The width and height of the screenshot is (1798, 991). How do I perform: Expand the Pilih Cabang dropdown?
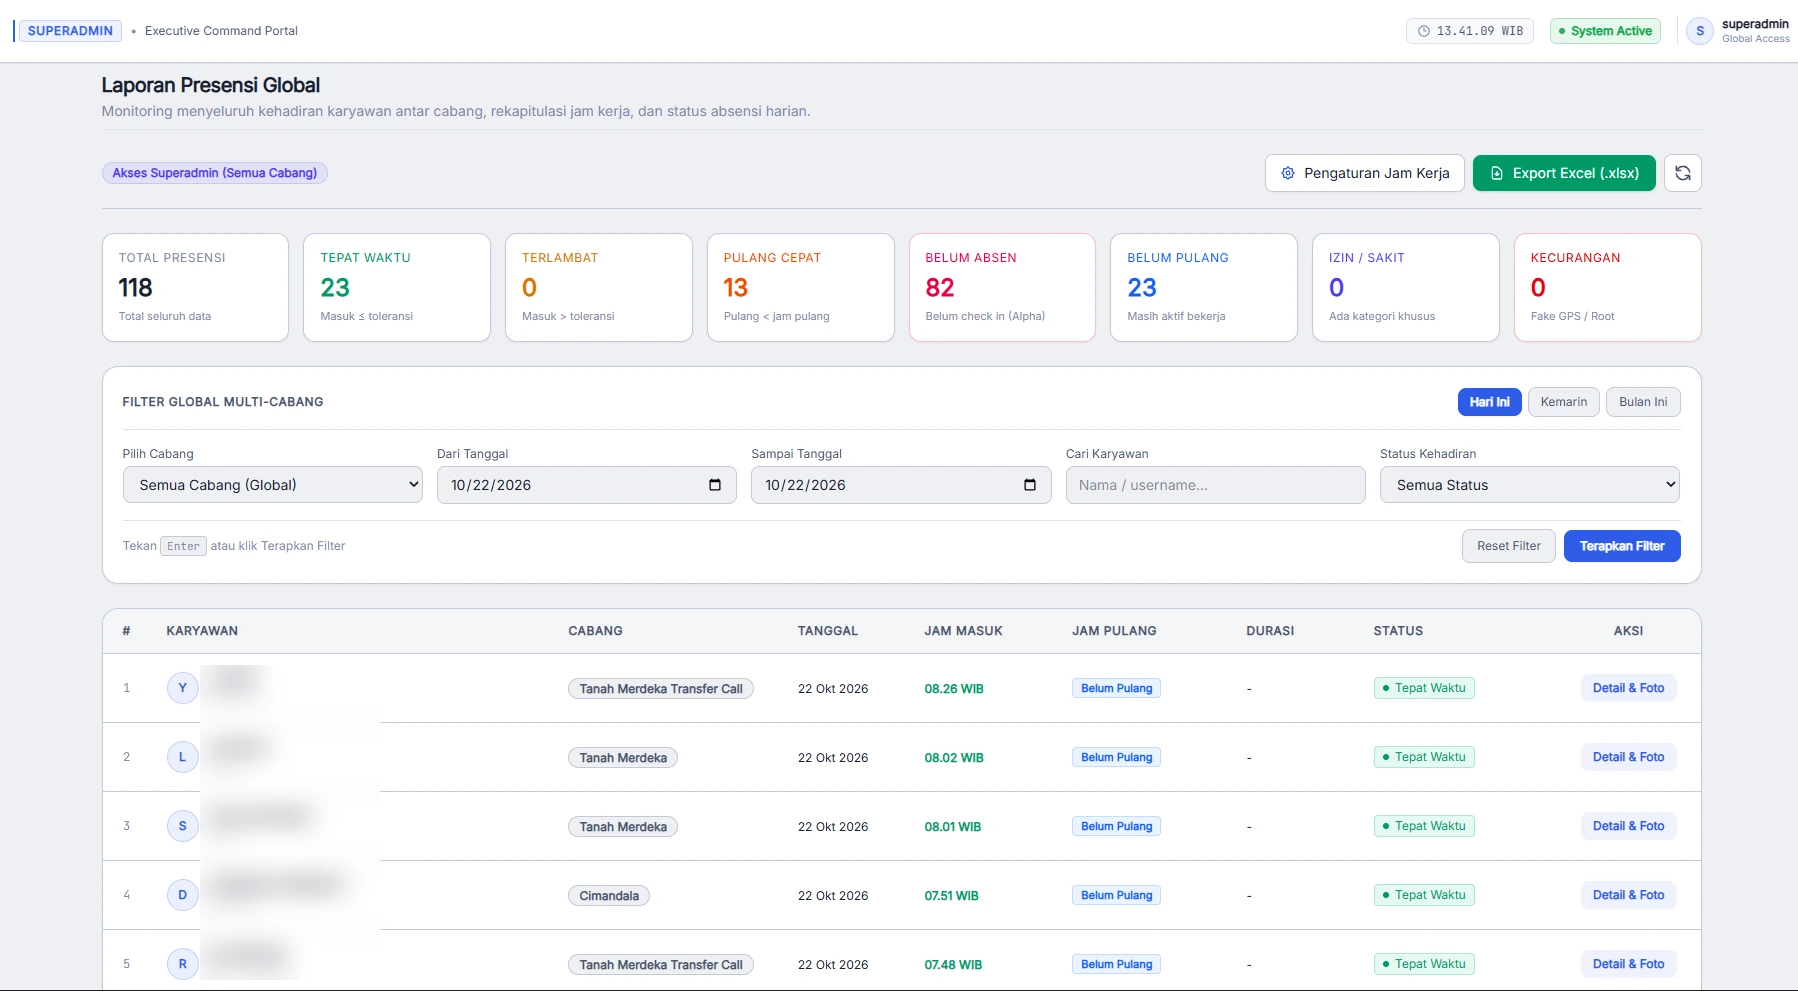(273, 485)
